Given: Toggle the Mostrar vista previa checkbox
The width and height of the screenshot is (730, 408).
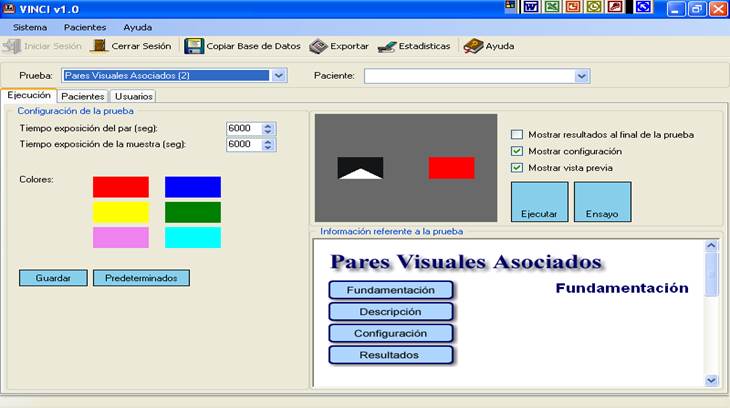Looking at the screenshot, I should [517, 168].
